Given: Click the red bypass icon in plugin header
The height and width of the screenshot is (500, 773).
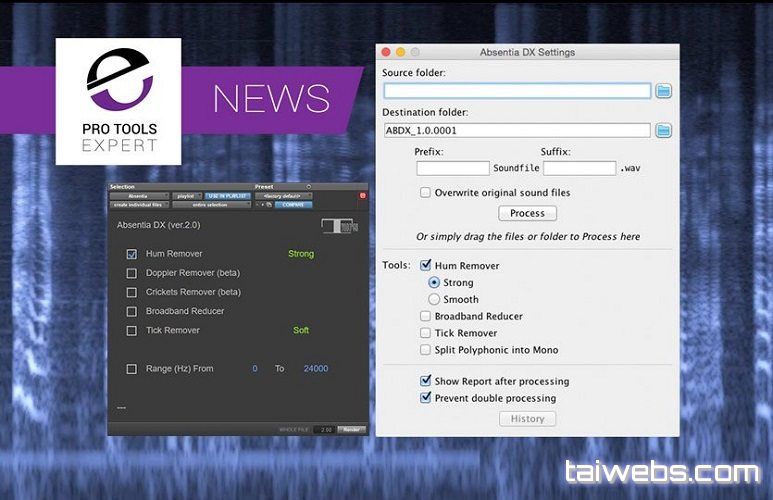Looking at the screenshot, I should pyautogui.click(x=363, y=196).
